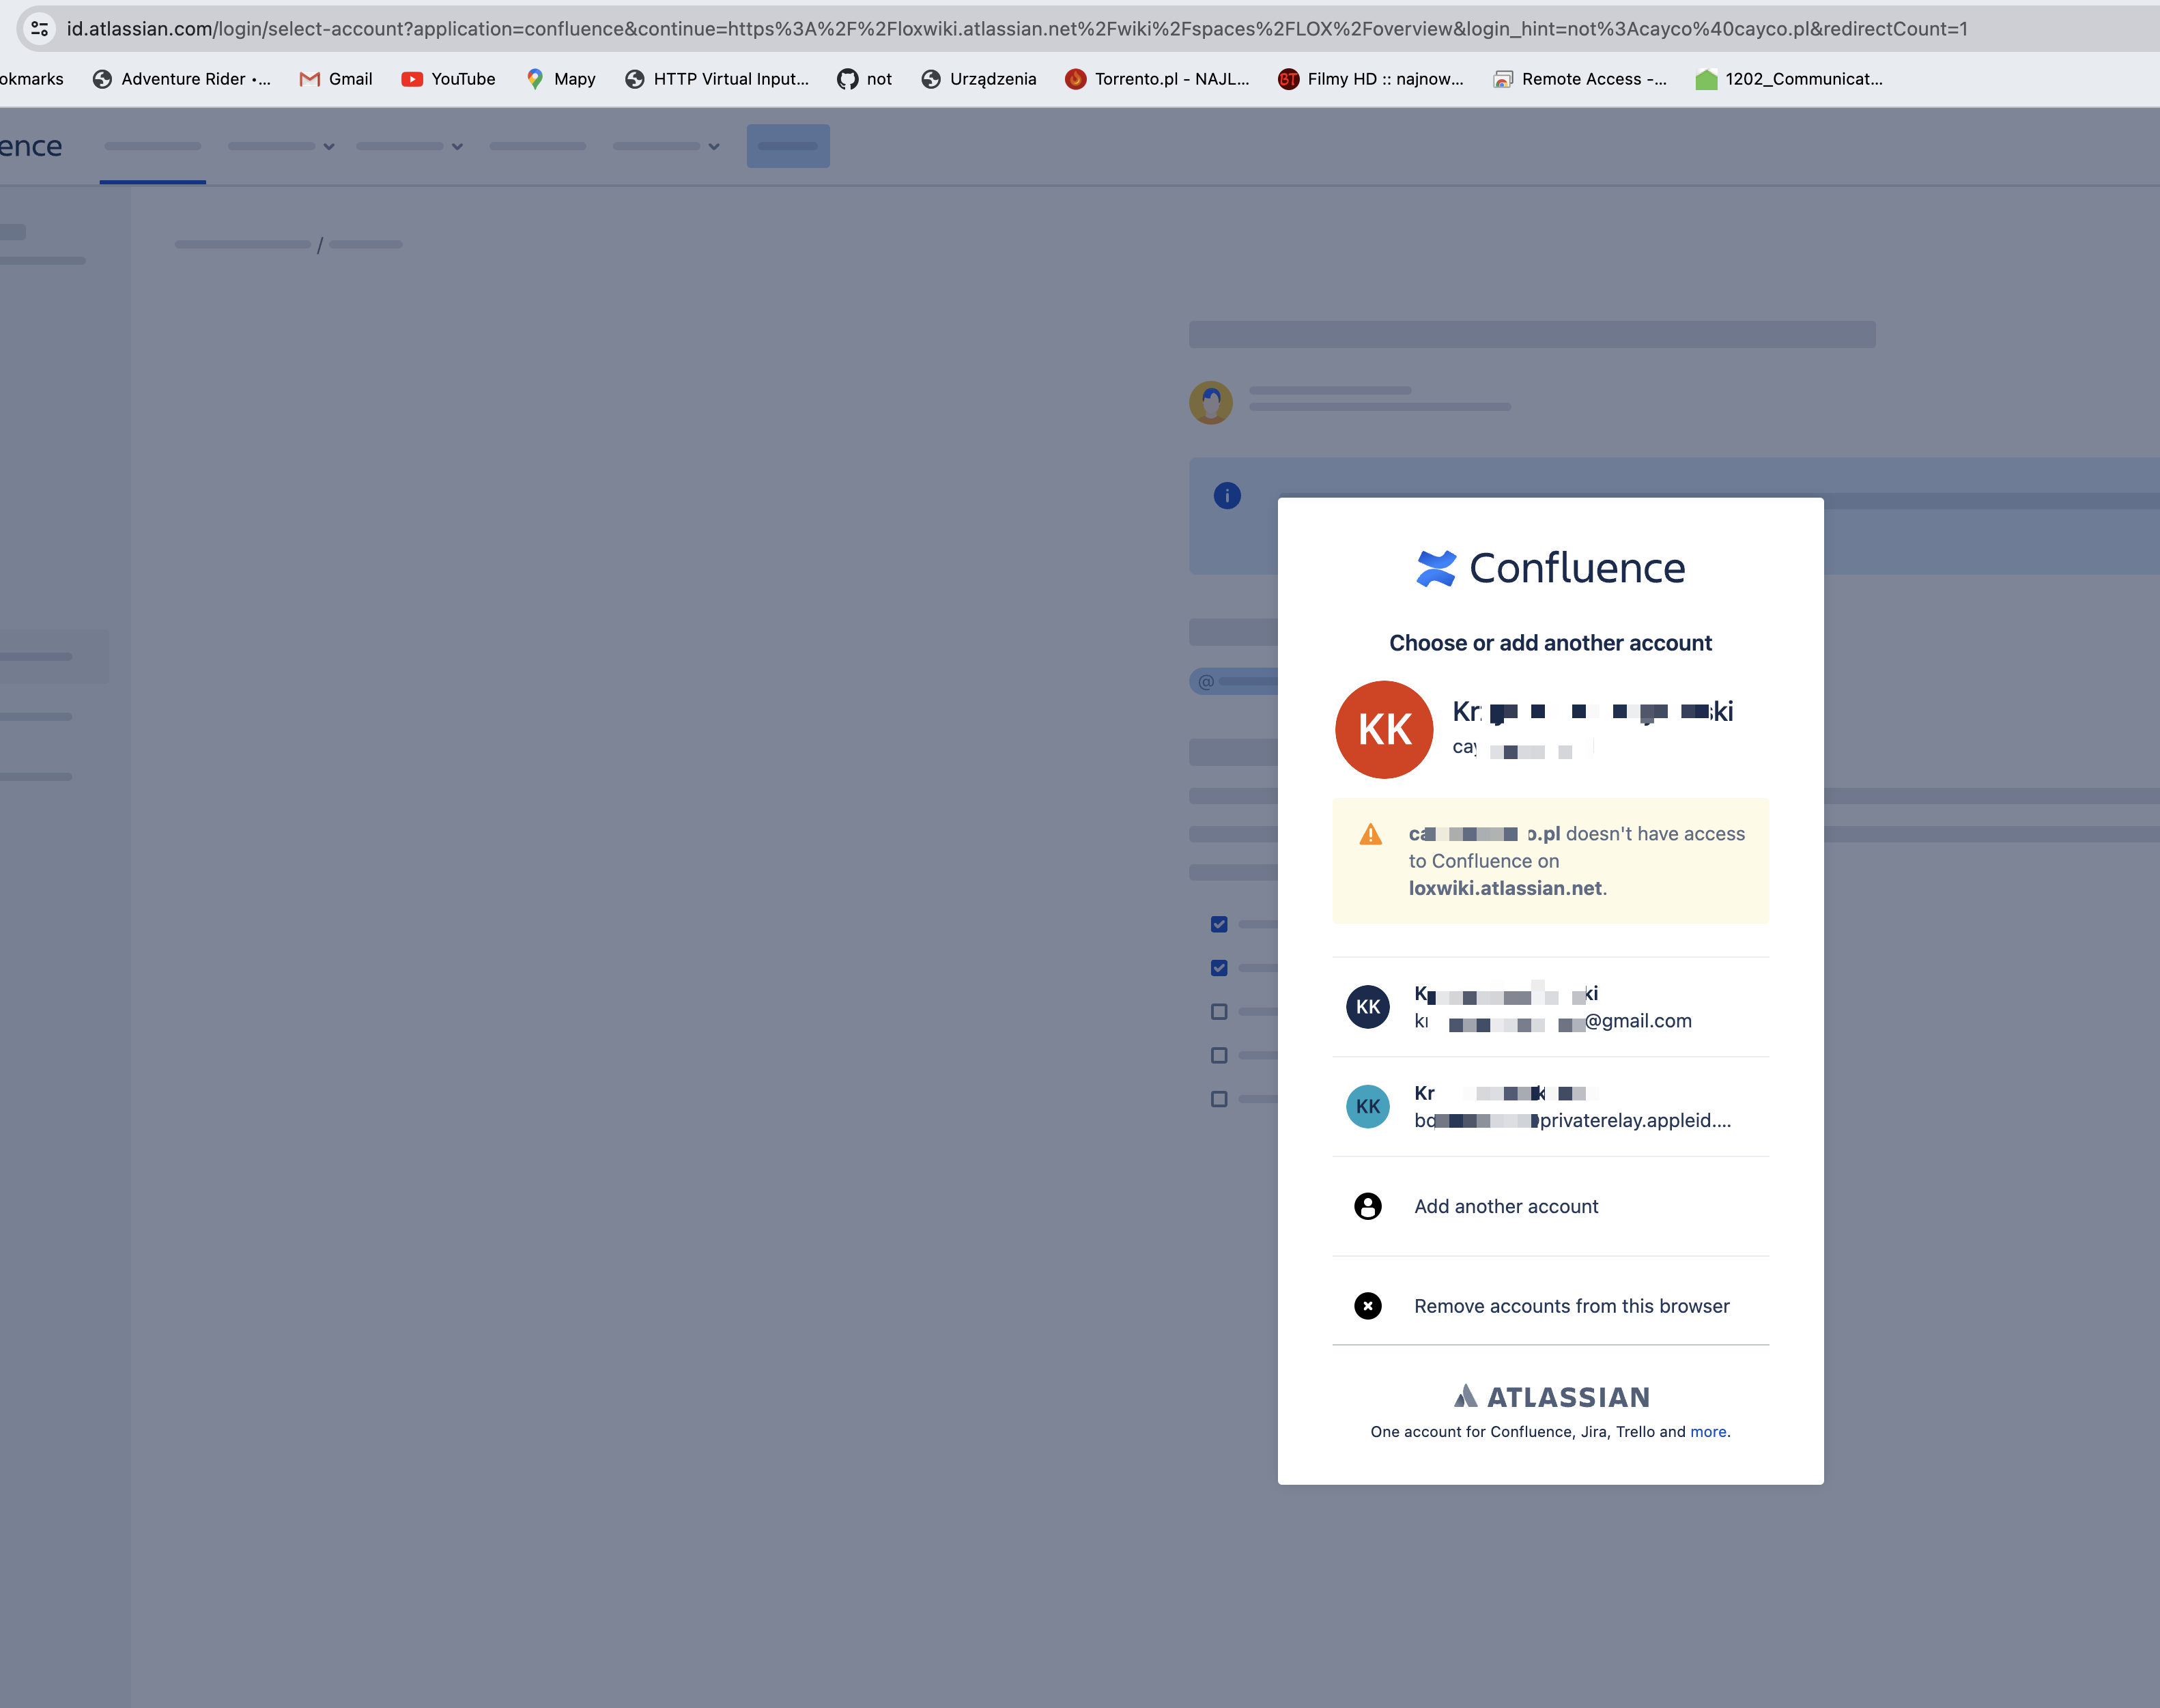Click the Add another account person icon
The image size is (2160, 1708).
tap(1367, 1206)
